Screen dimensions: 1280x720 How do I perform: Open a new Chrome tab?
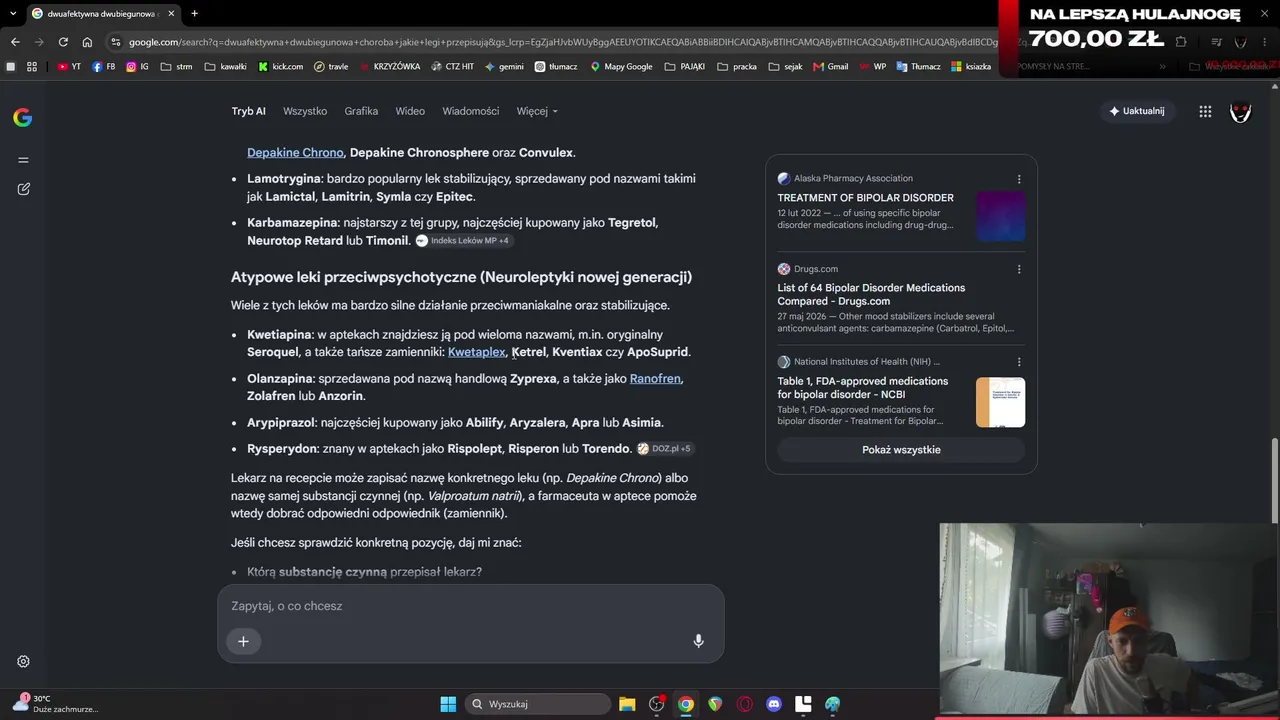194,13
